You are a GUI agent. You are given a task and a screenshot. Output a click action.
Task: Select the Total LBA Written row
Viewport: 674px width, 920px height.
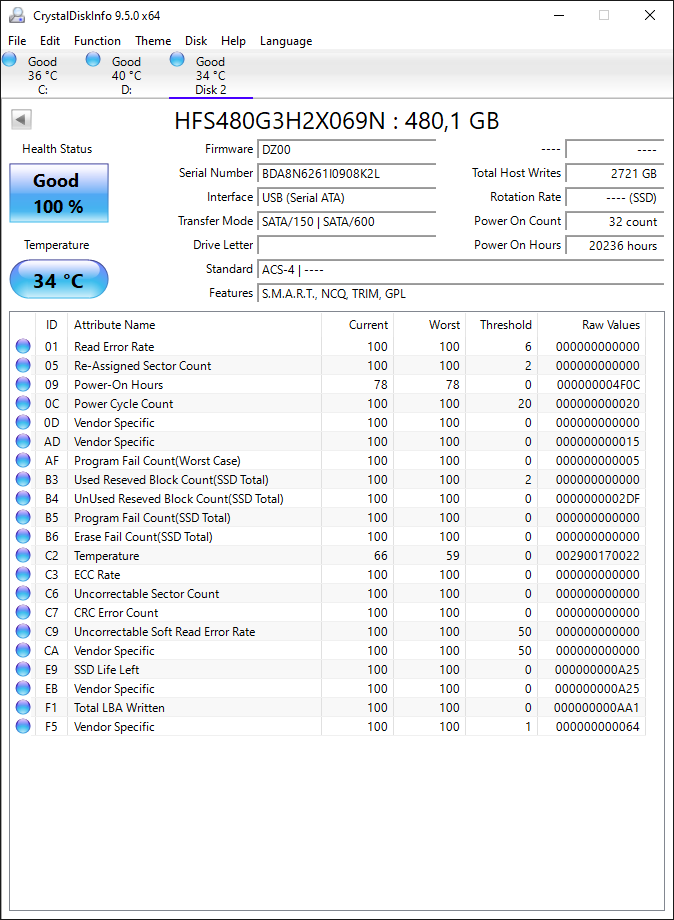(327, 708)
